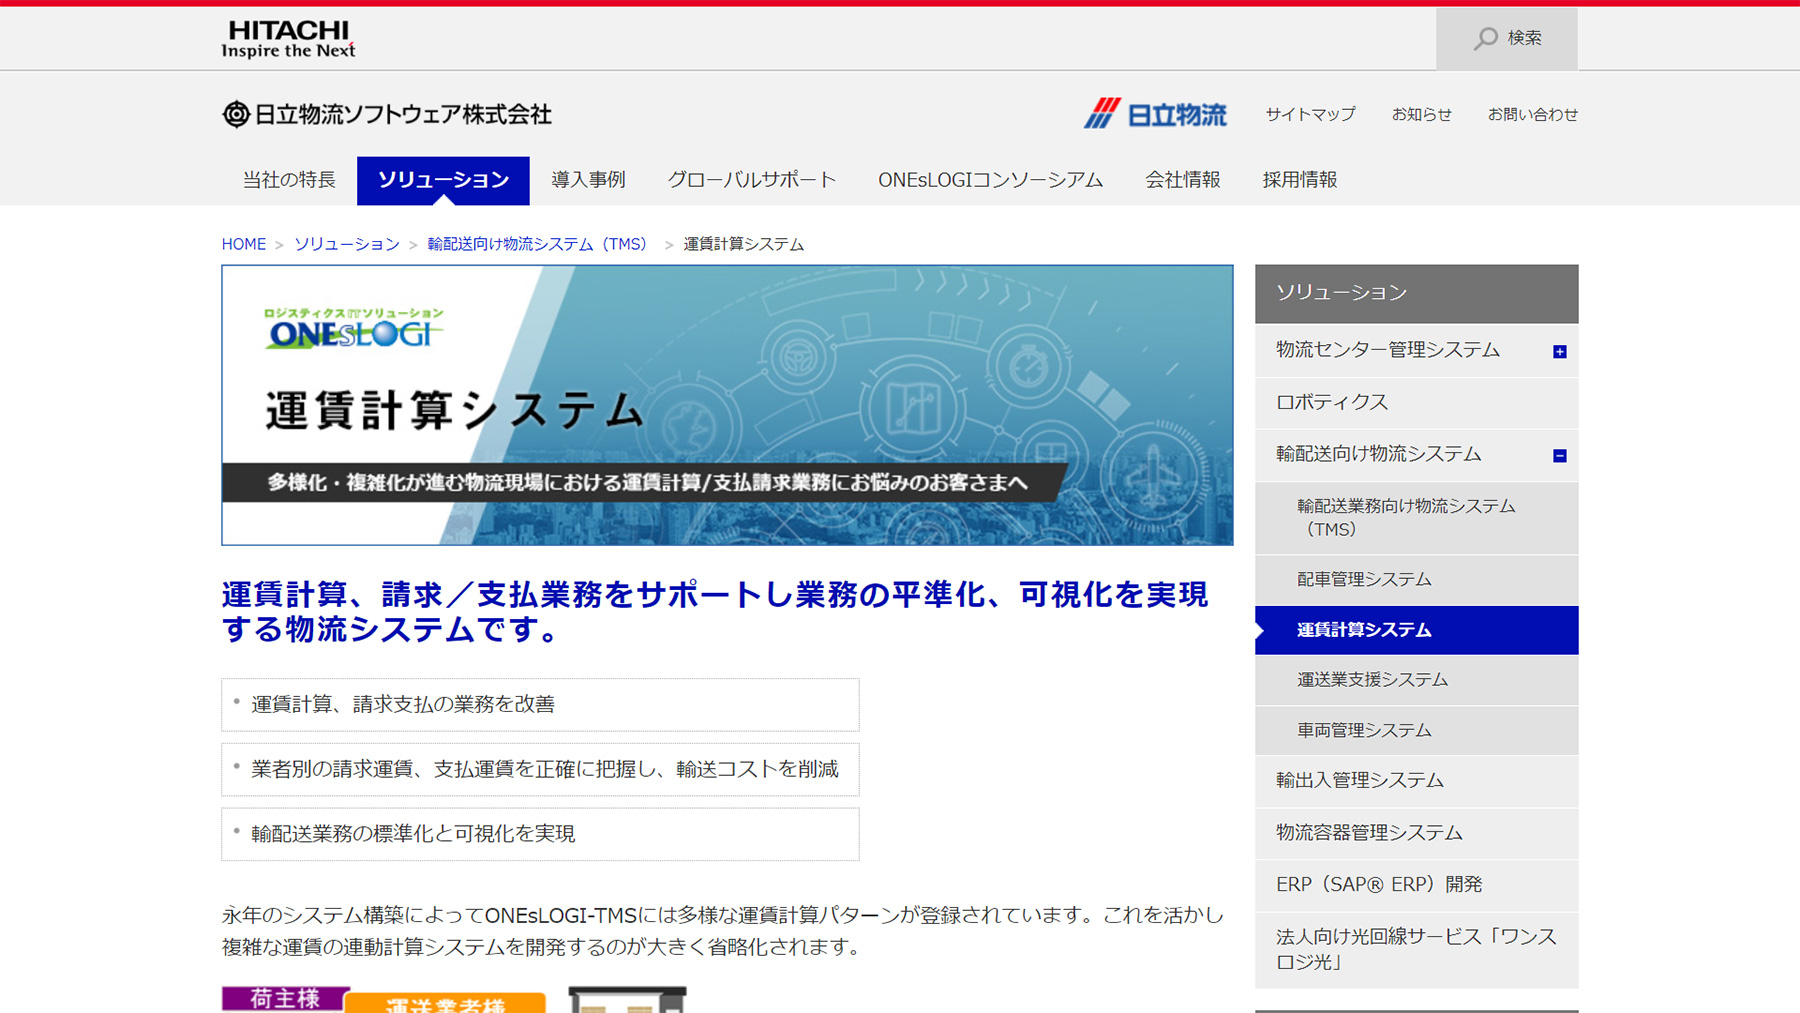Click the 日立物流 logo in header
This screenshot has height=1013, width=1800.
pyautogui.click(x=1155, y=114)
